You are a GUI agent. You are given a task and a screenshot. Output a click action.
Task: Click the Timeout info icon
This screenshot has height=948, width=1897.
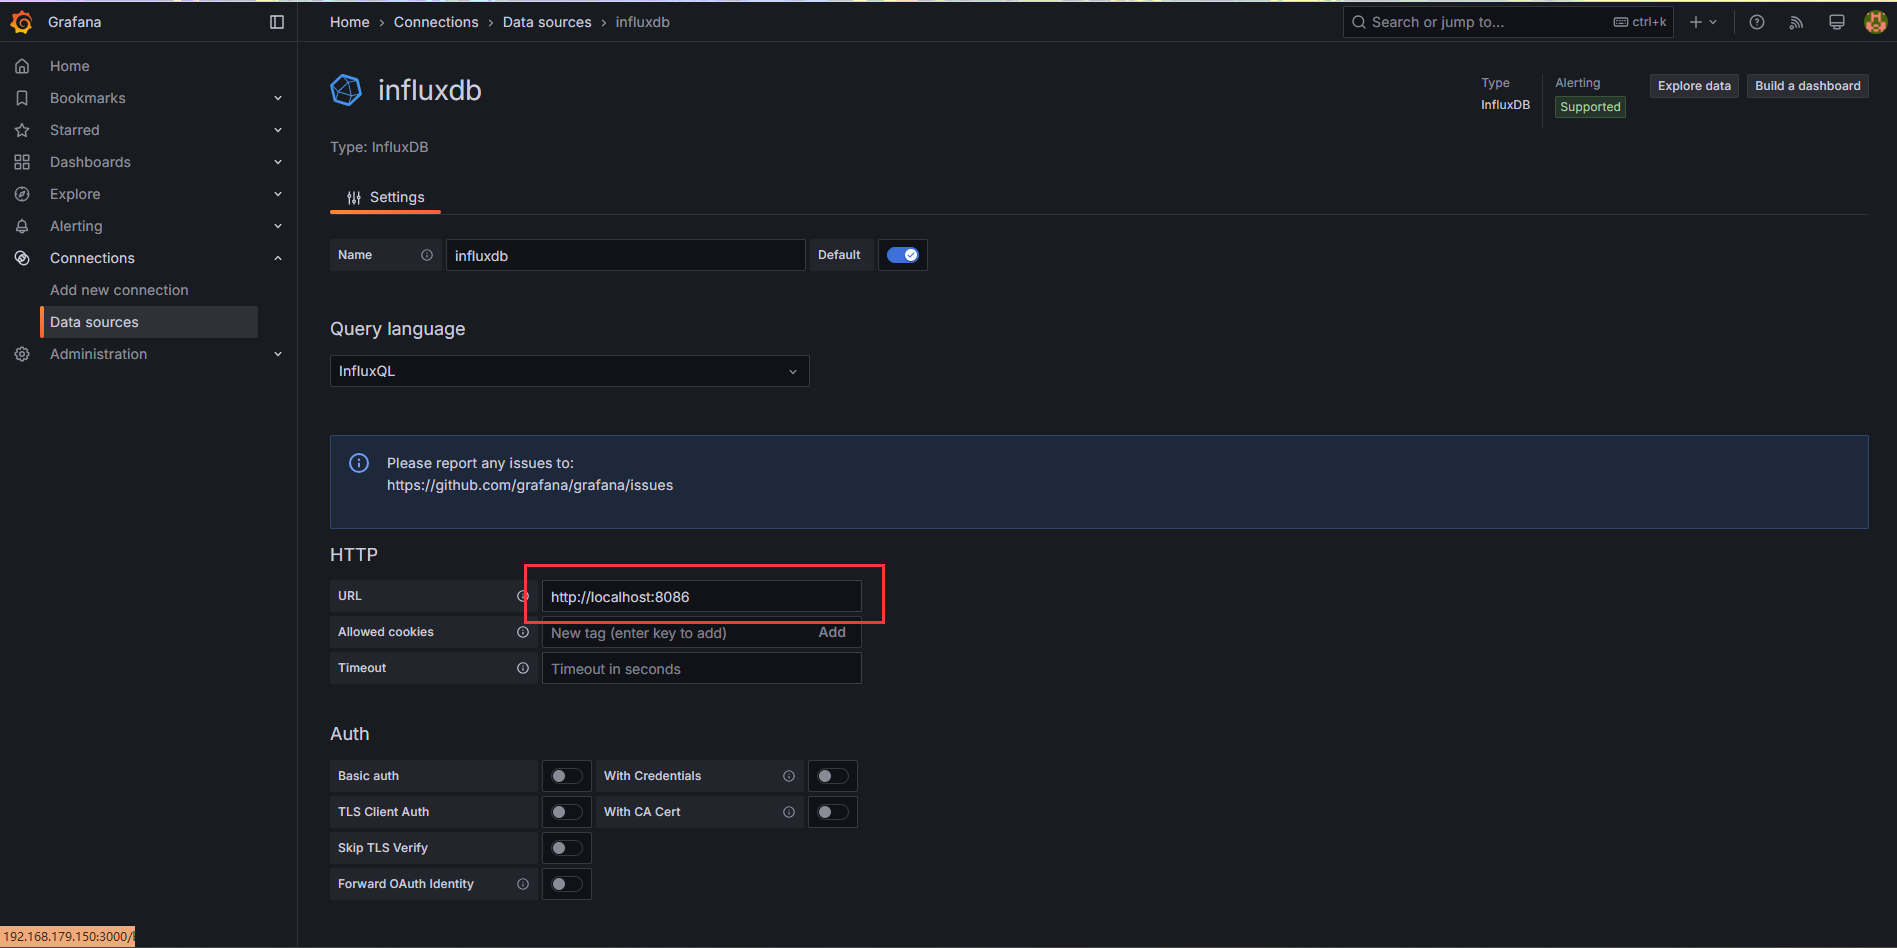coord(523,668)
